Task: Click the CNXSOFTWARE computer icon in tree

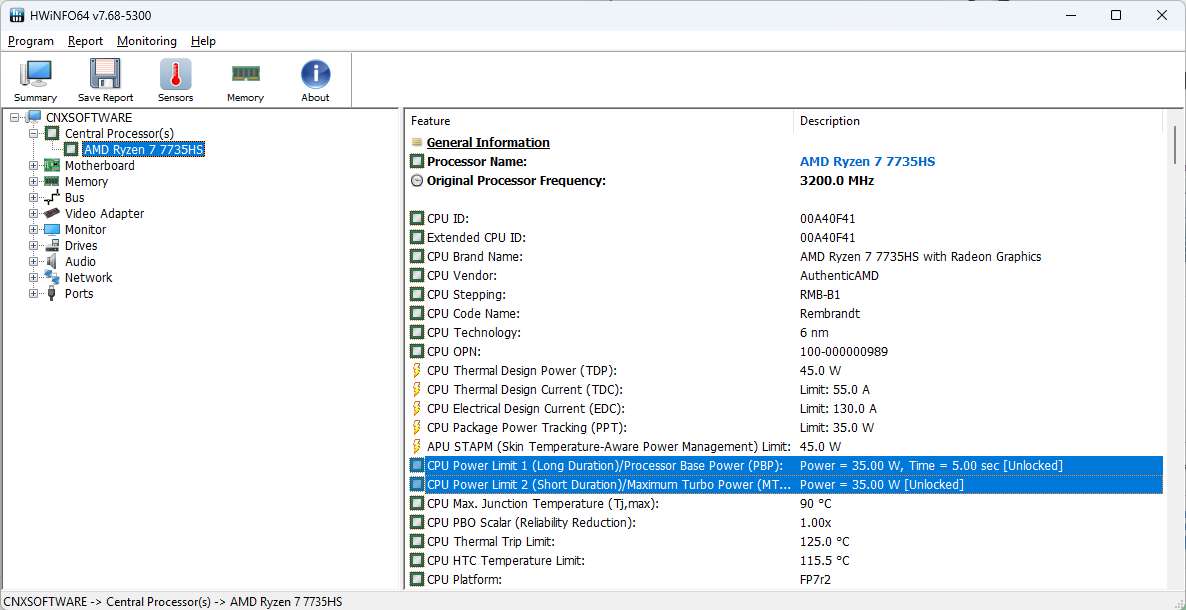Action: 34,117
